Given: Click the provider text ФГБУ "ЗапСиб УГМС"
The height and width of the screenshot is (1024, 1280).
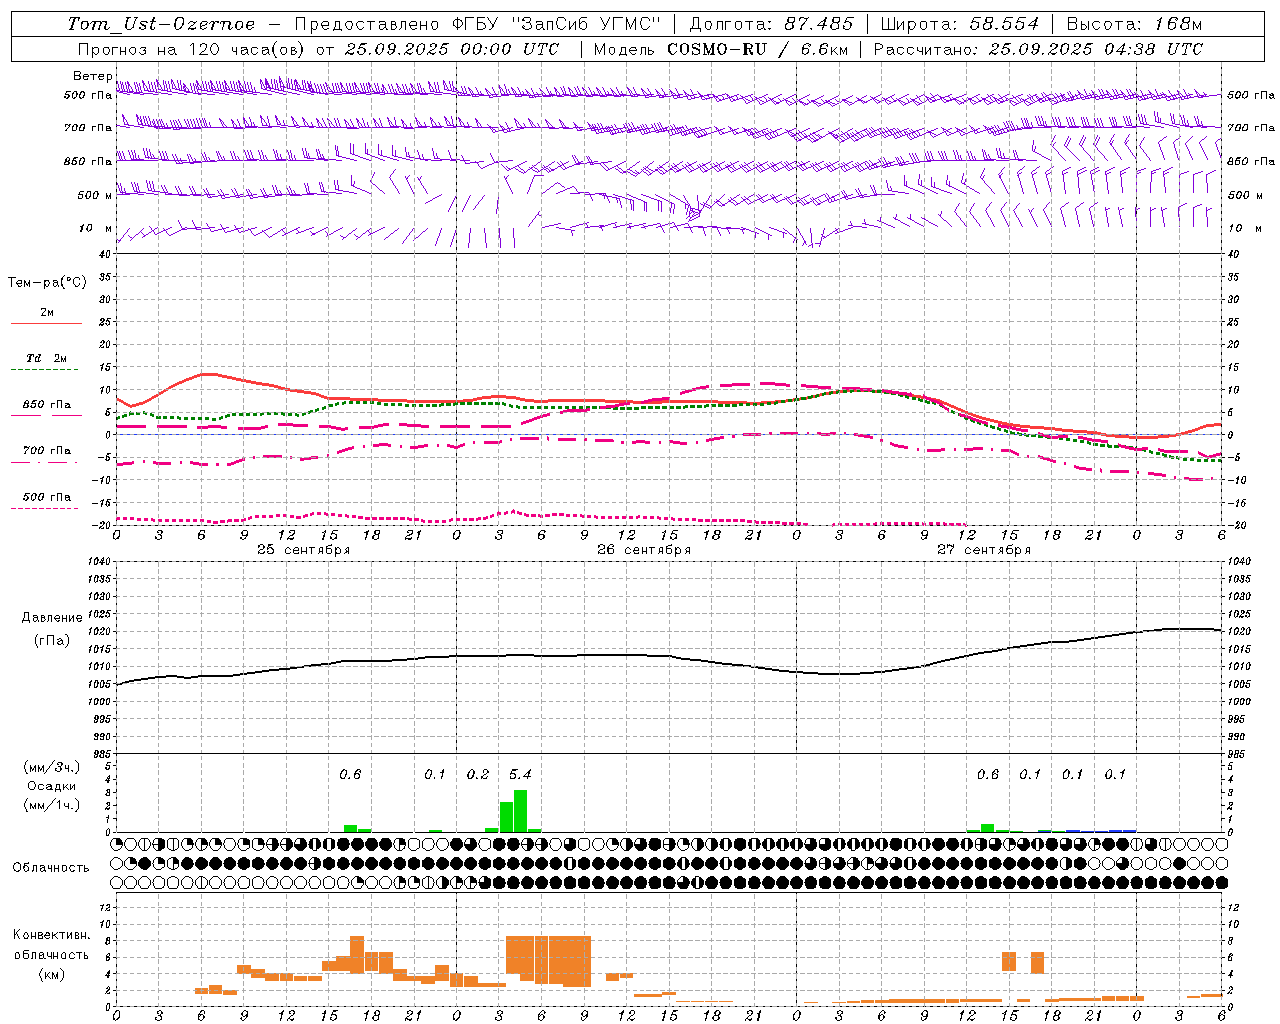Looking at the screenshot, I should point(558,24).
